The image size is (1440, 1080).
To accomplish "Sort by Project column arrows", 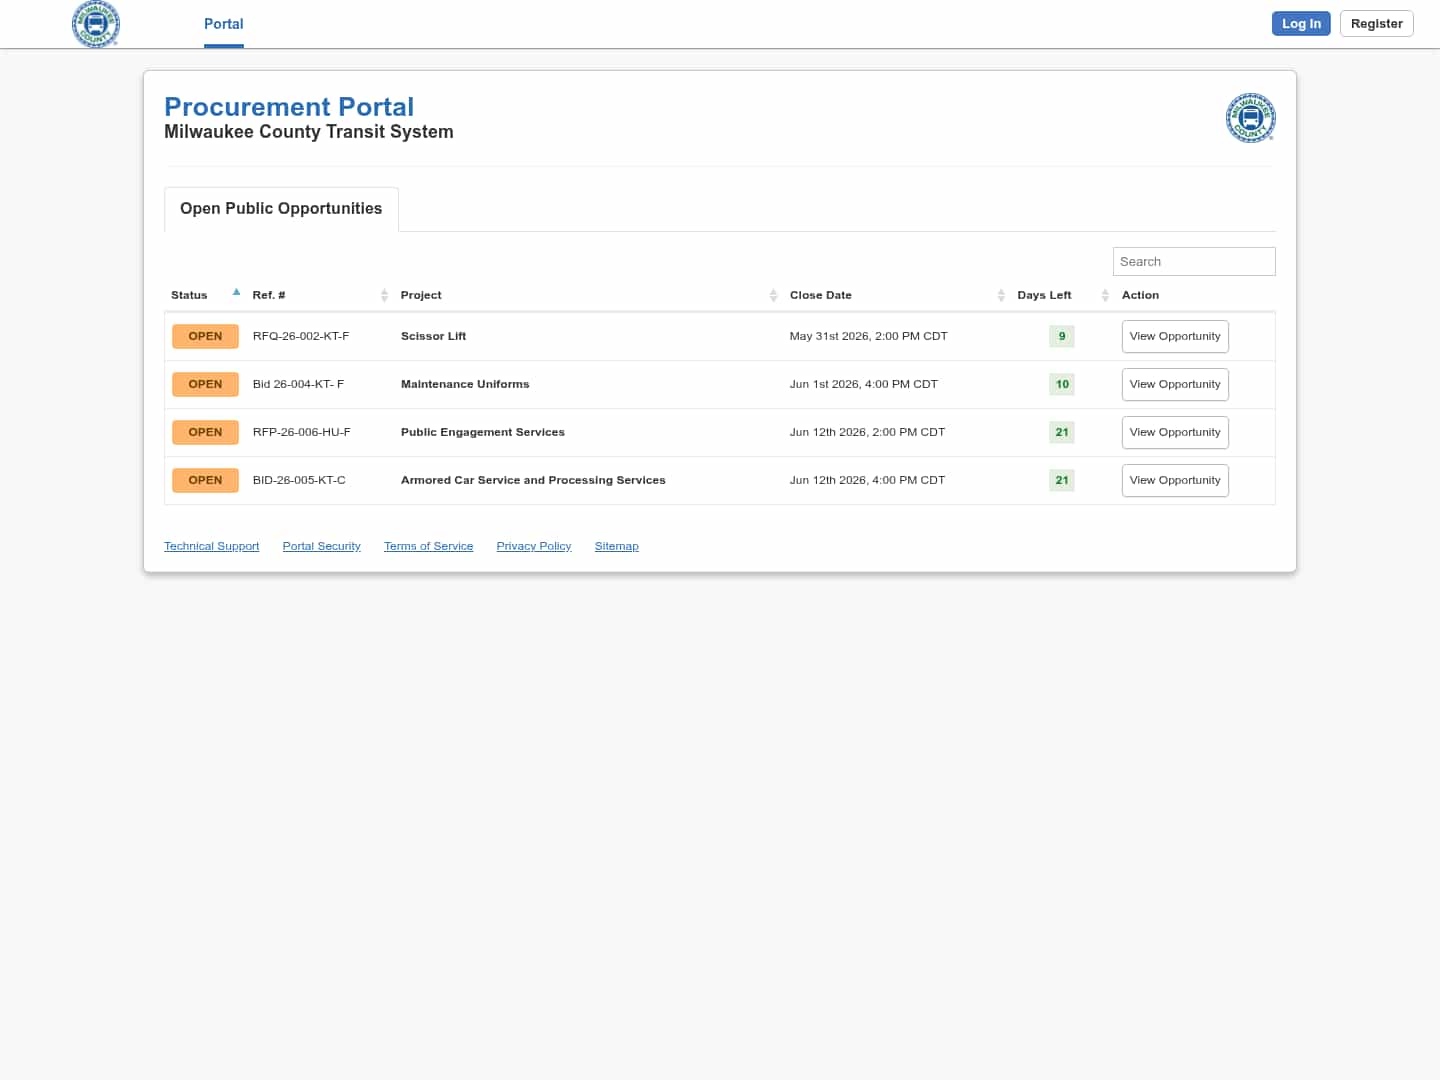I will coord(773,295).
